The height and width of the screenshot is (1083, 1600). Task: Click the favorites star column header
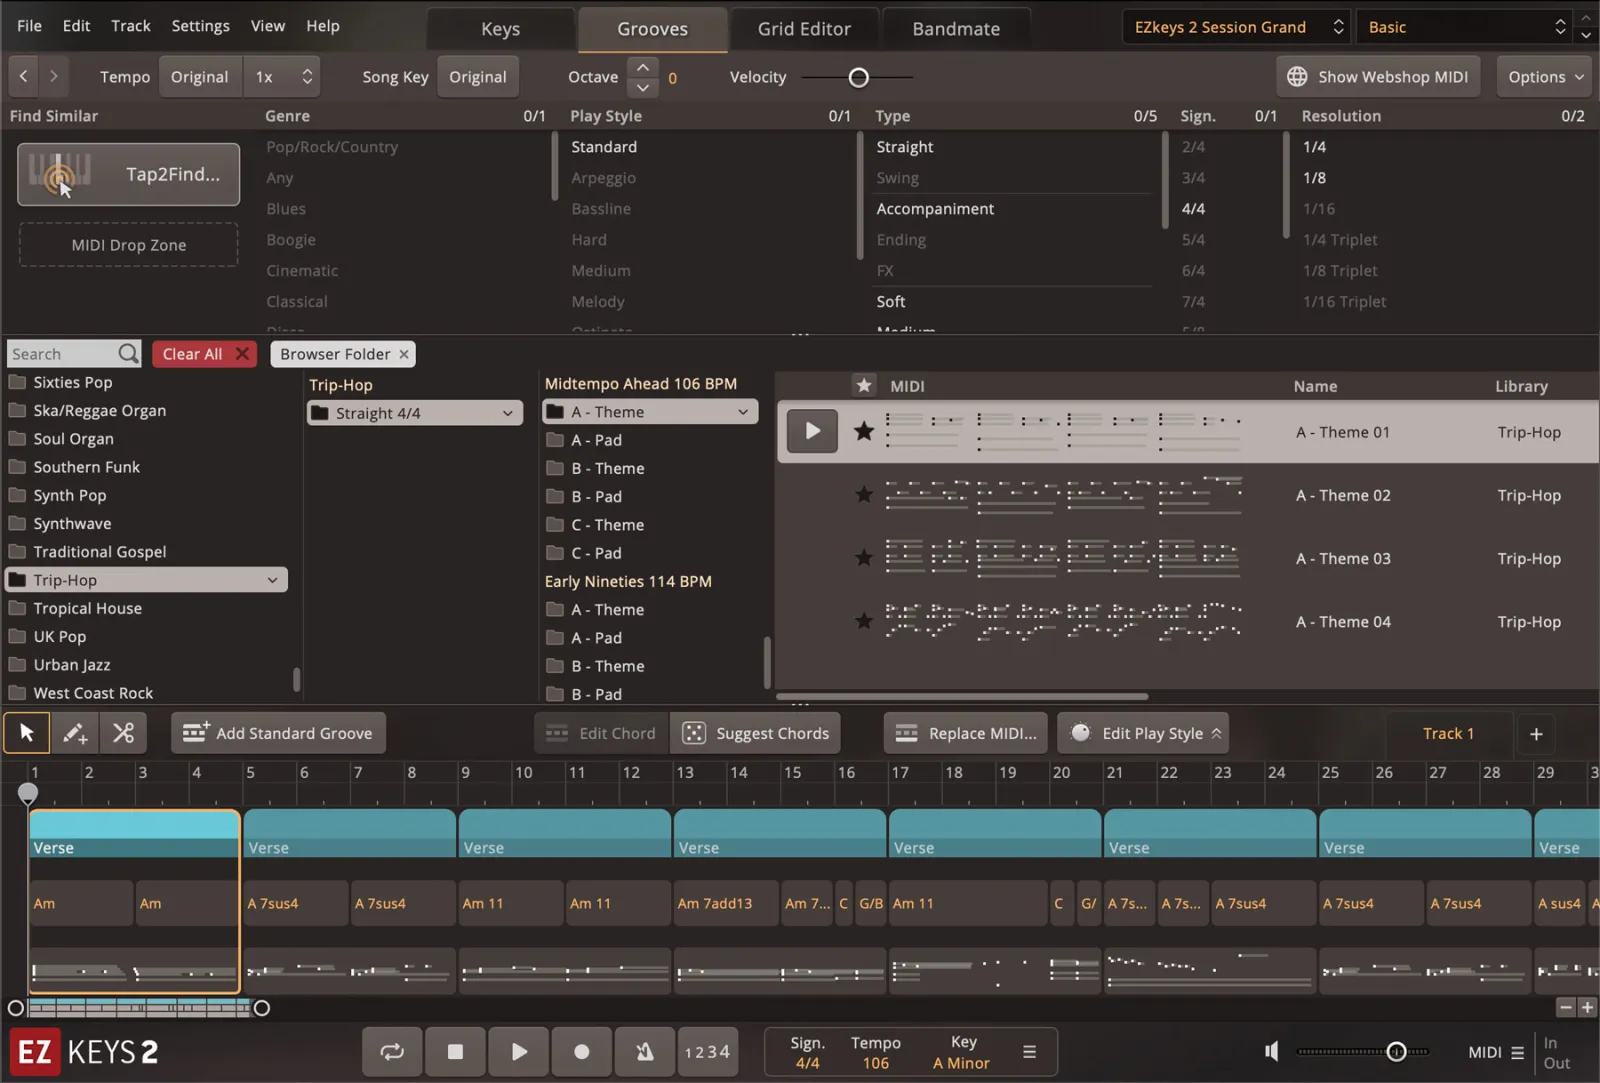pyautogui.click(x=864, y=385)
